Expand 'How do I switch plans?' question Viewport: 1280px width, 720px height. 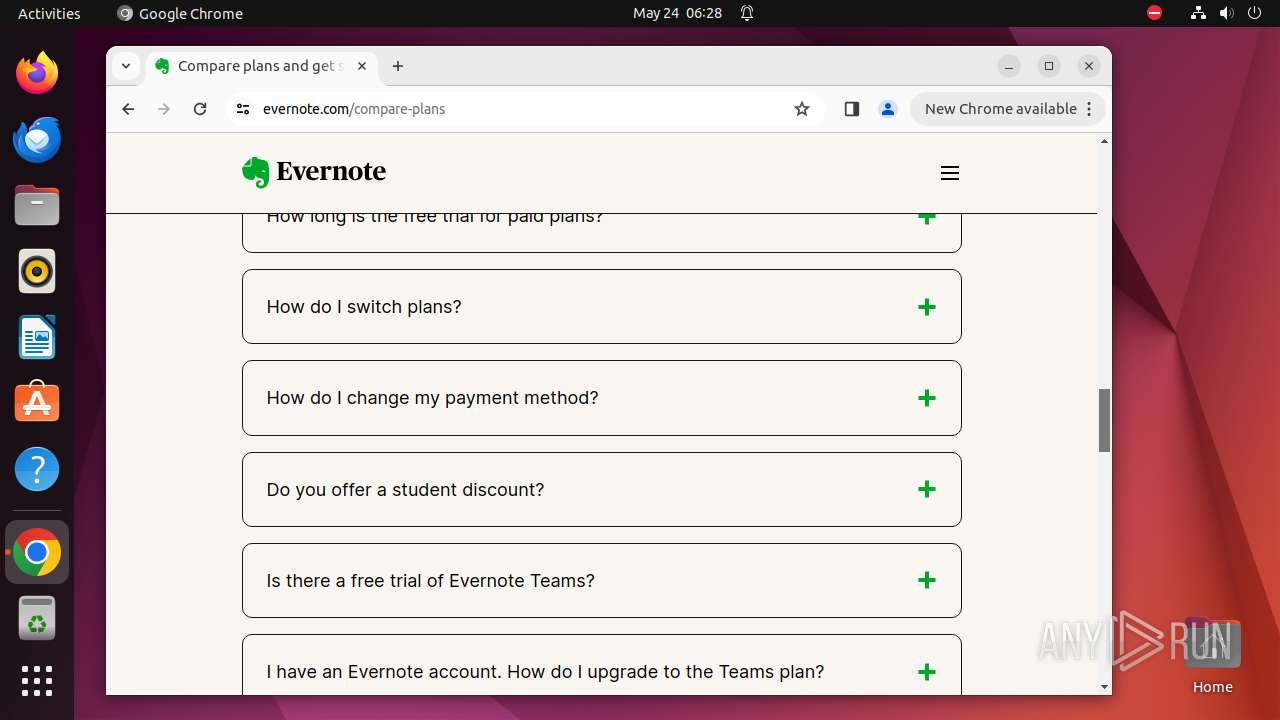[602, 307]
